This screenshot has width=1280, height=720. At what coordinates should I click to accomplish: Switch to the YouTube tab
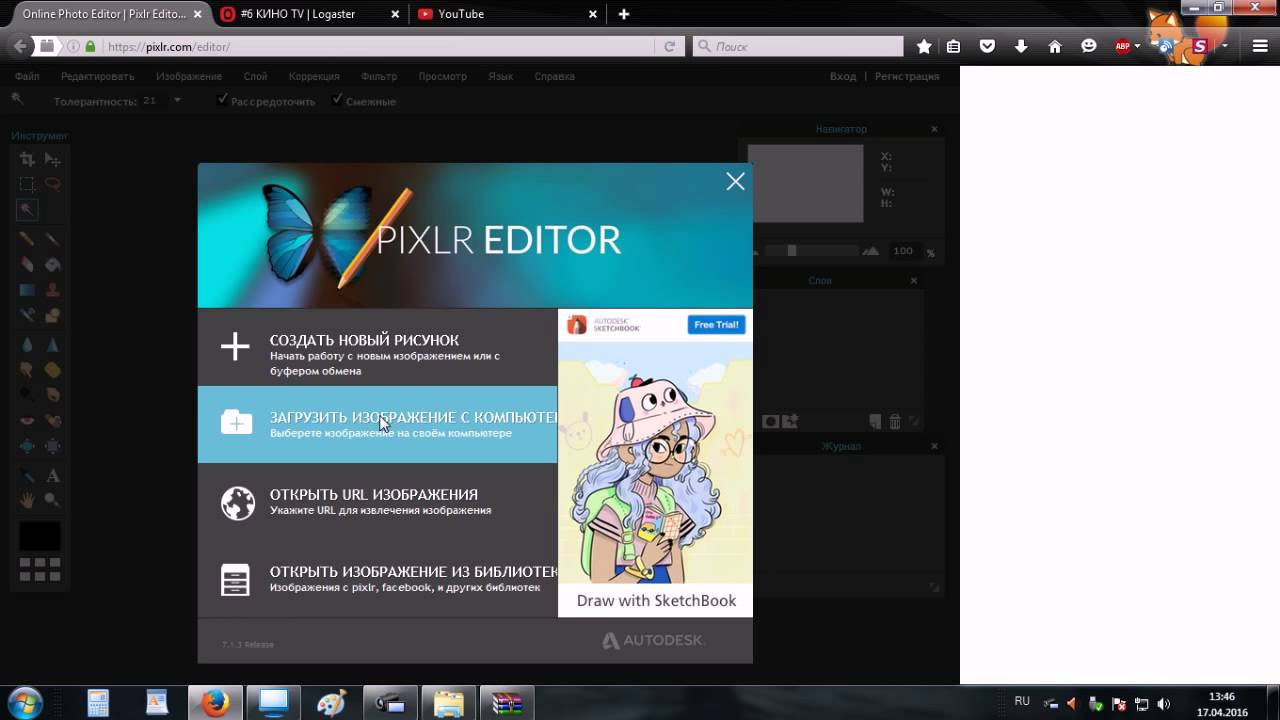point(508,14)
